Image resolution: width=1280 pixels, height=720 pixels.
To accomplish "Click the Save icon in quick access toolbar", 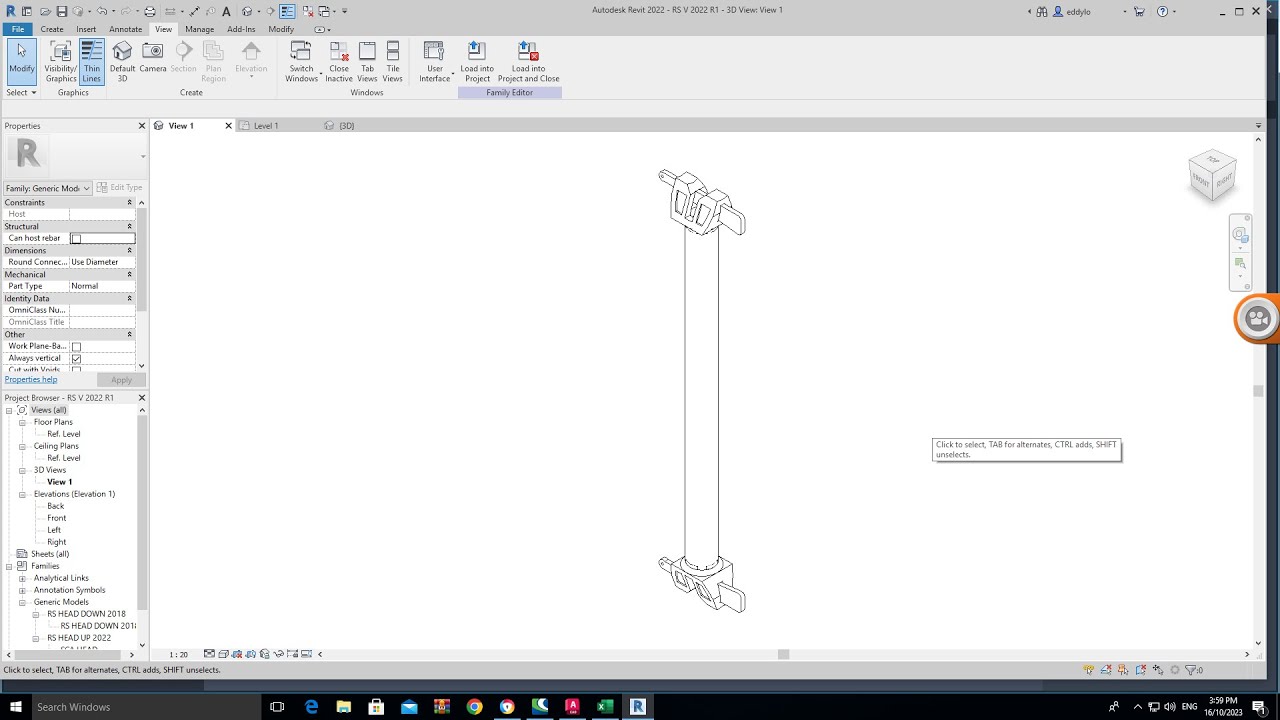I will 62,11.
